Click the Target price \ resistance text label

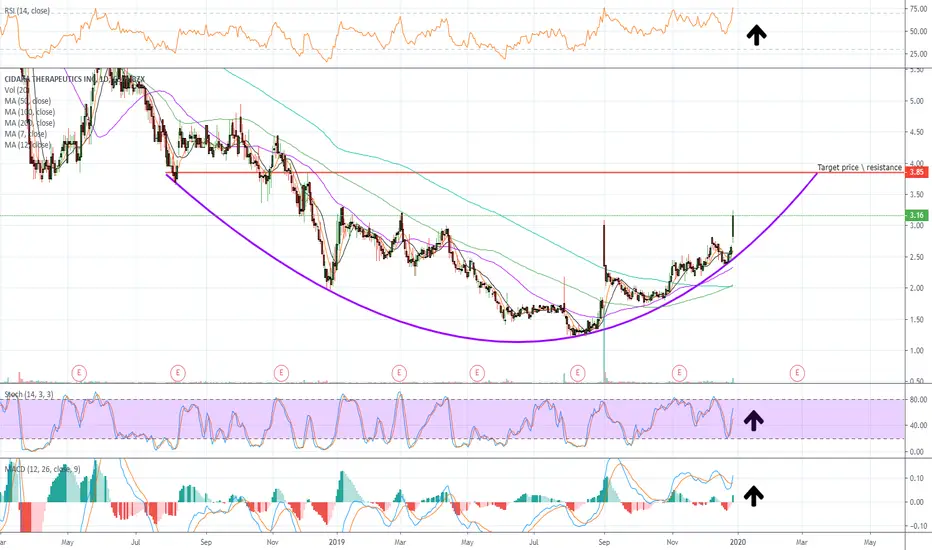tap(859, 168)
